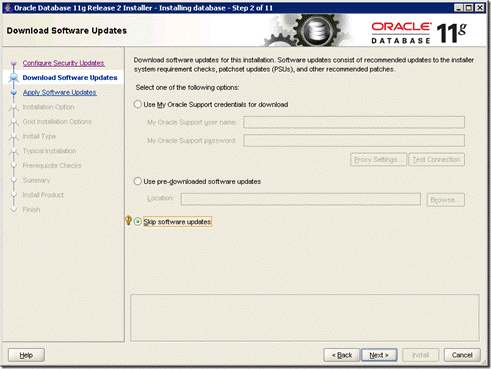The height and width of the screenshot is (369, 491).
Task: Select Use pre-downloaded software updates option
Action: pos(138,181)
